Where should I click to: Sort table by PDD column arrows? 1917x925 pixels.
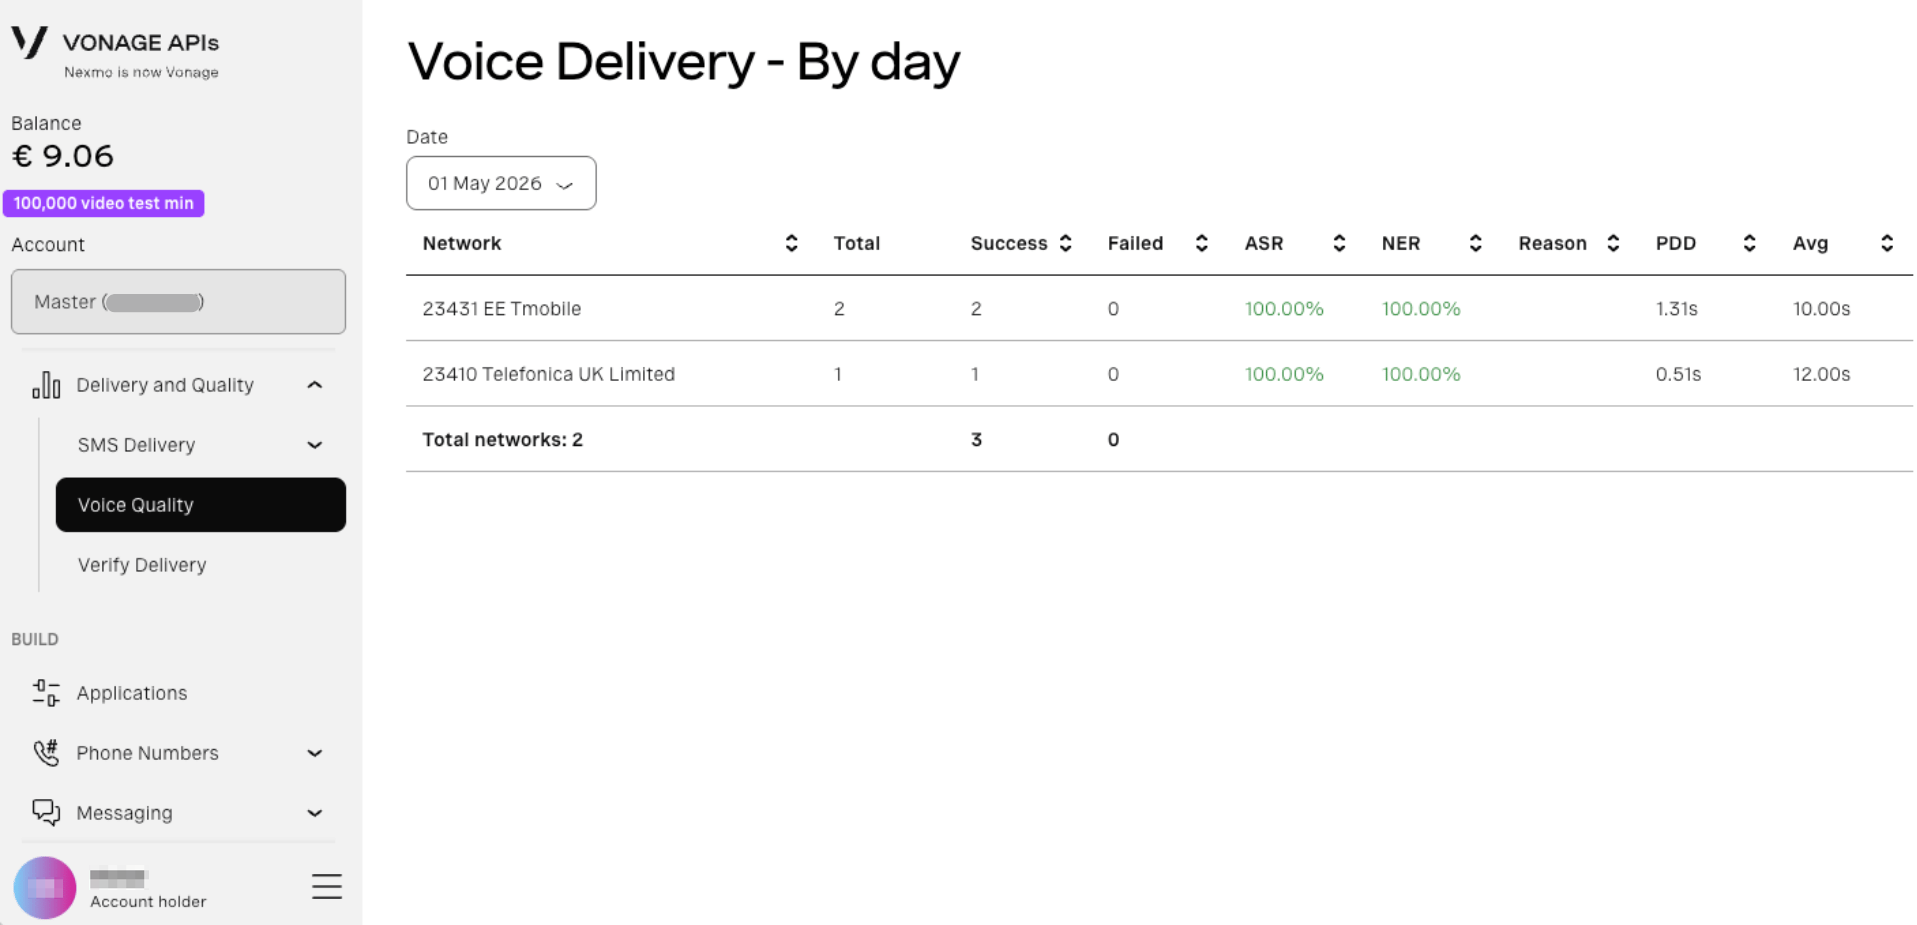click(1749, 243)
